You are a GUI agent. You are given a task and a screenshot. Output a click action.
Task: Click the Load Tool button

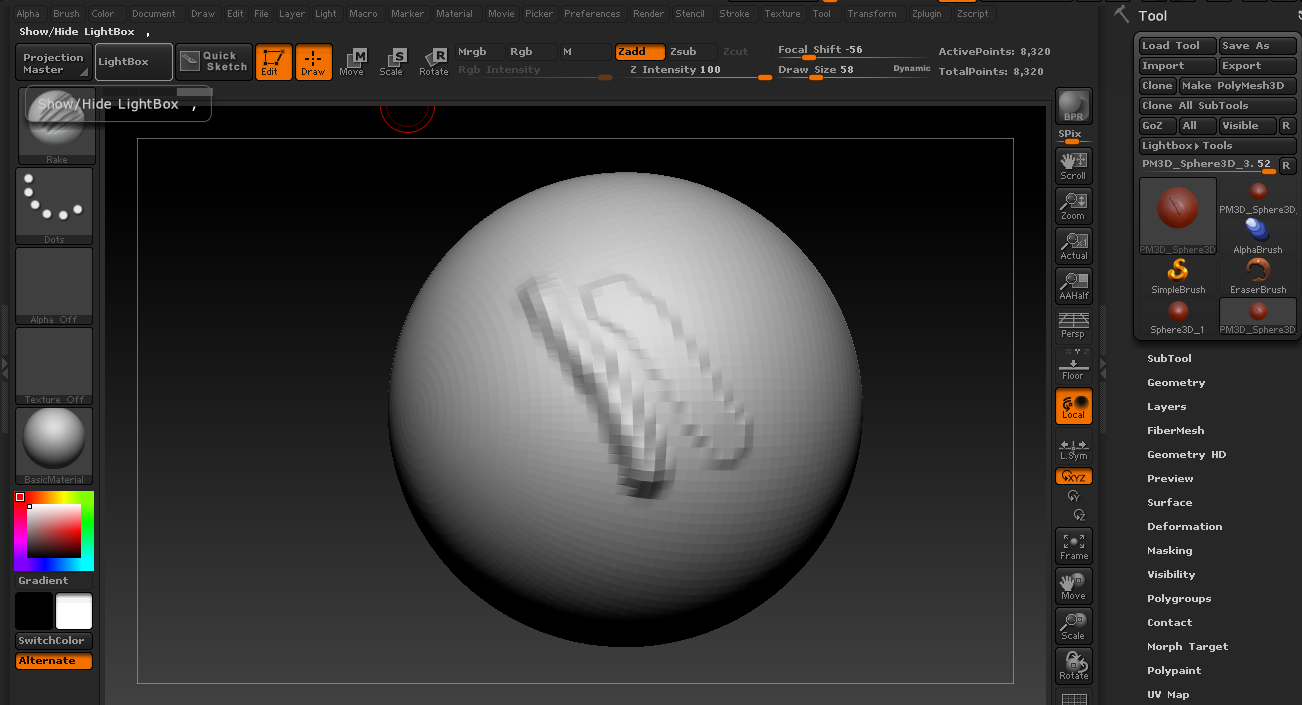(1177, 46)
